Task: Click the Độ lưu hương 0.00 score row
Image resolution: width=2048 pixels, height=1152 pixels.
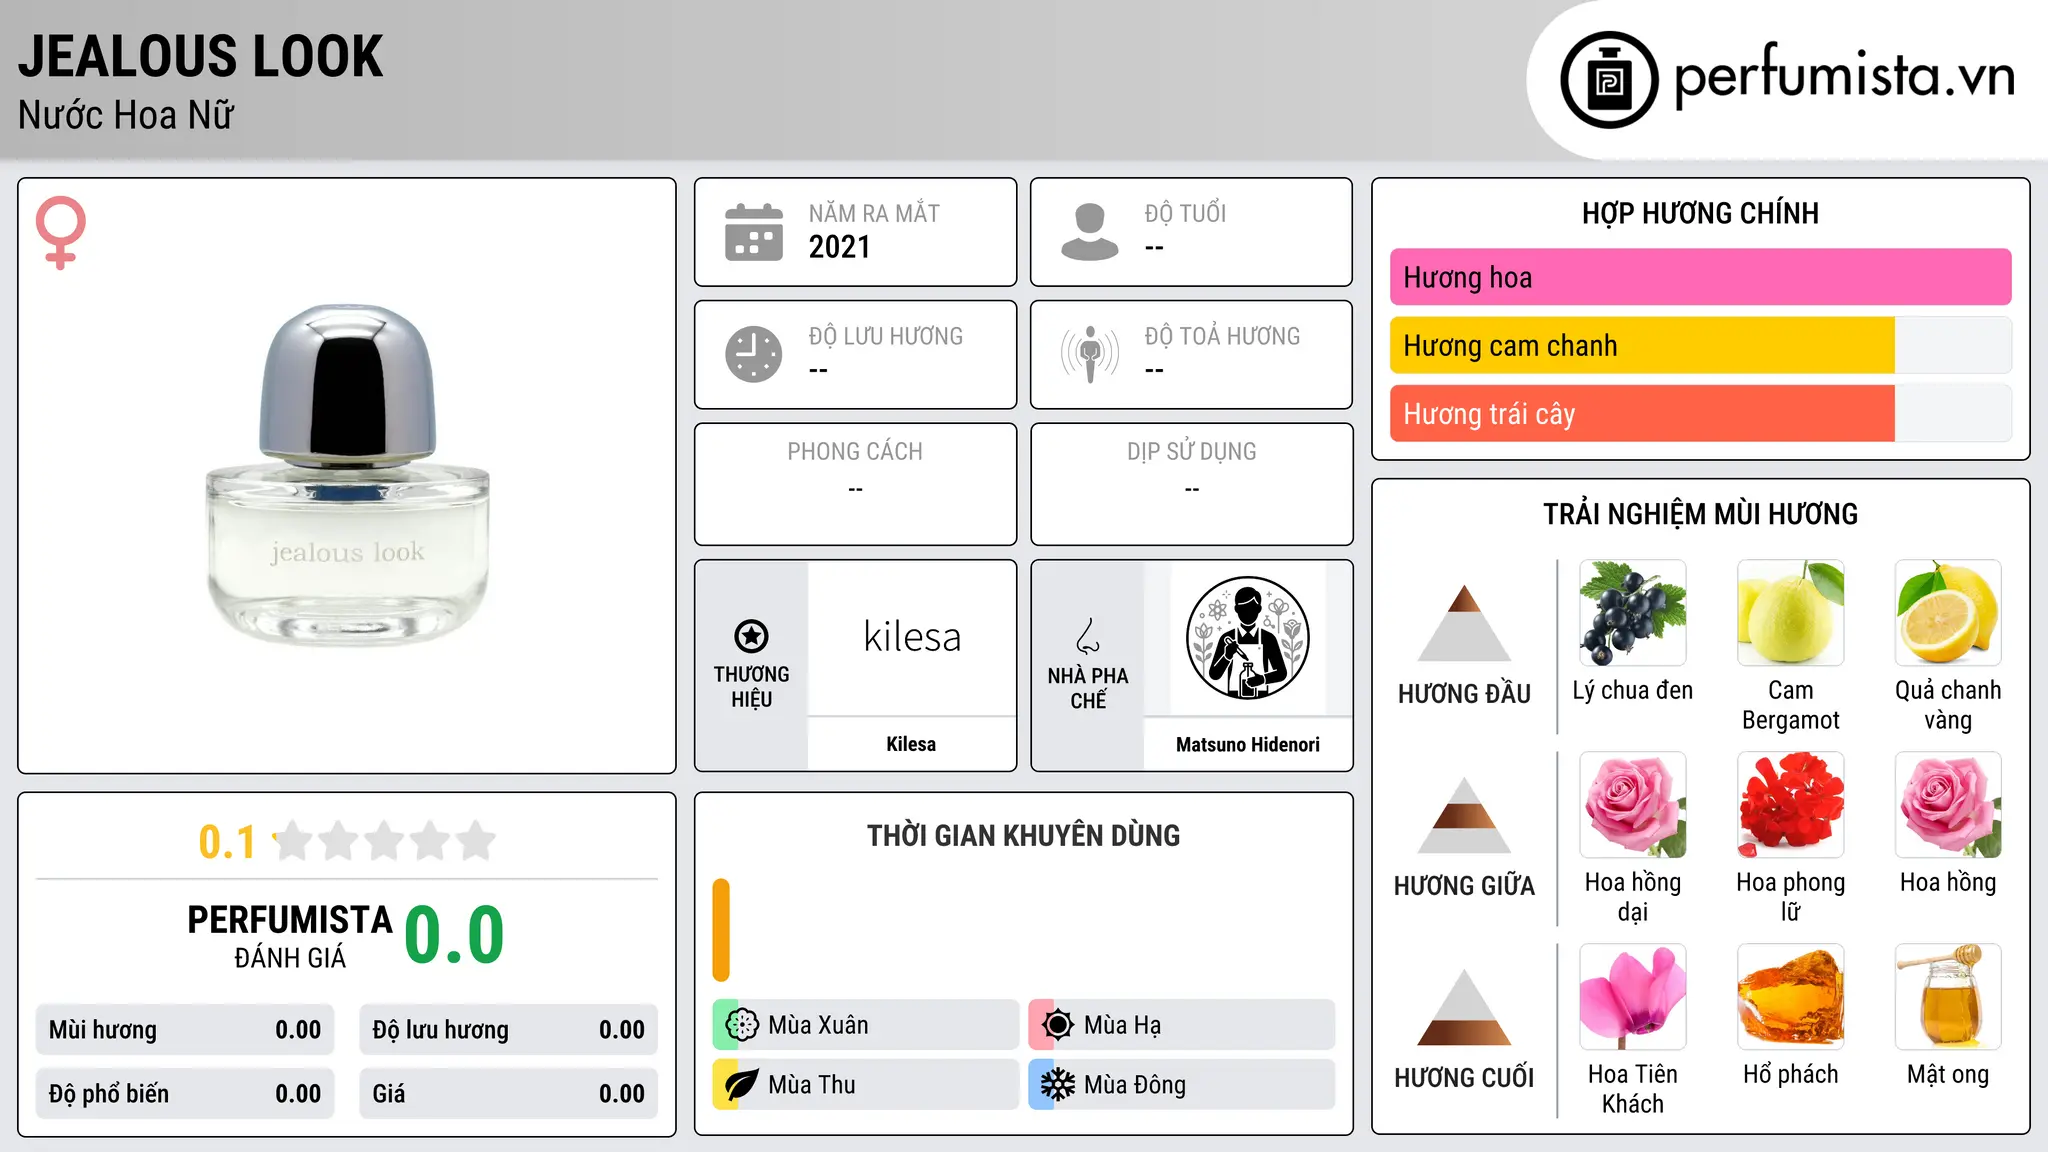Action: click(x=508, y=1030)
